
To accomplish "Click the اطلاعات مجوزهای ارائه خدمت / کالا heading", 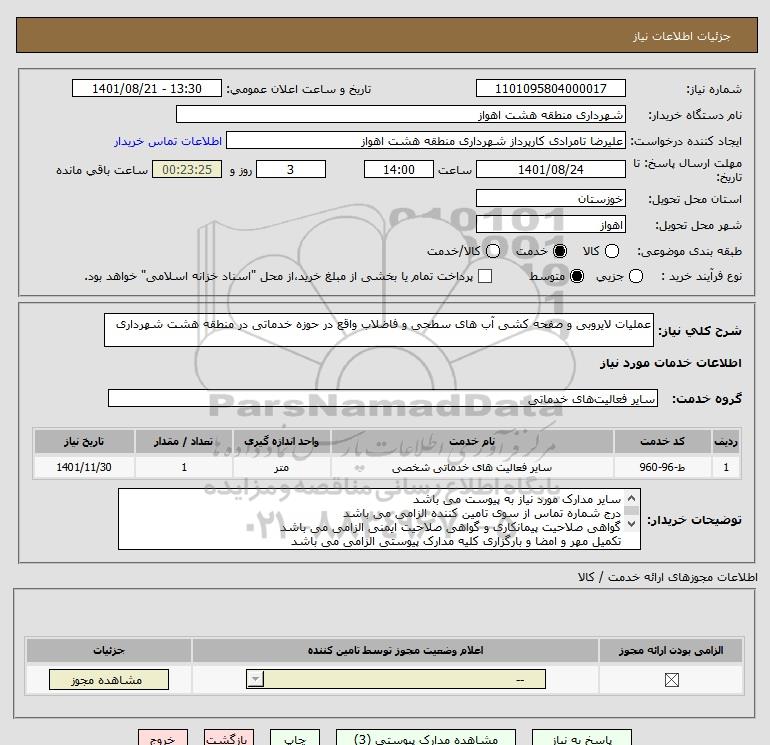I will tap(667, 577).
